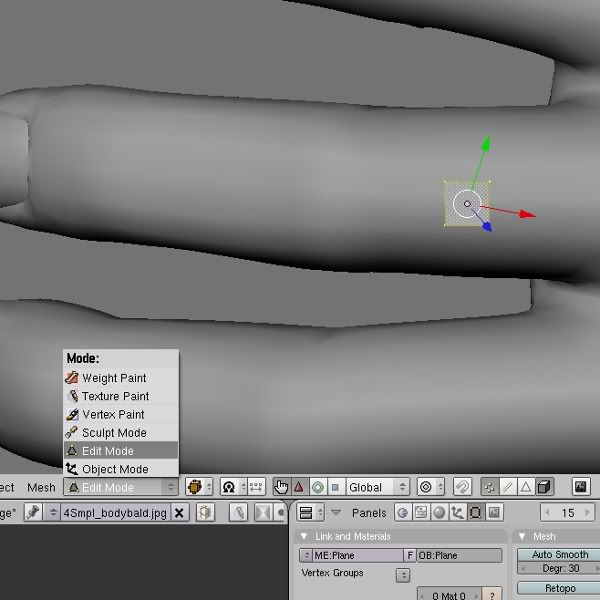600x600 pixels.
Task: Click the draw alpha channel icon
Action: click(x=263, y=513)
